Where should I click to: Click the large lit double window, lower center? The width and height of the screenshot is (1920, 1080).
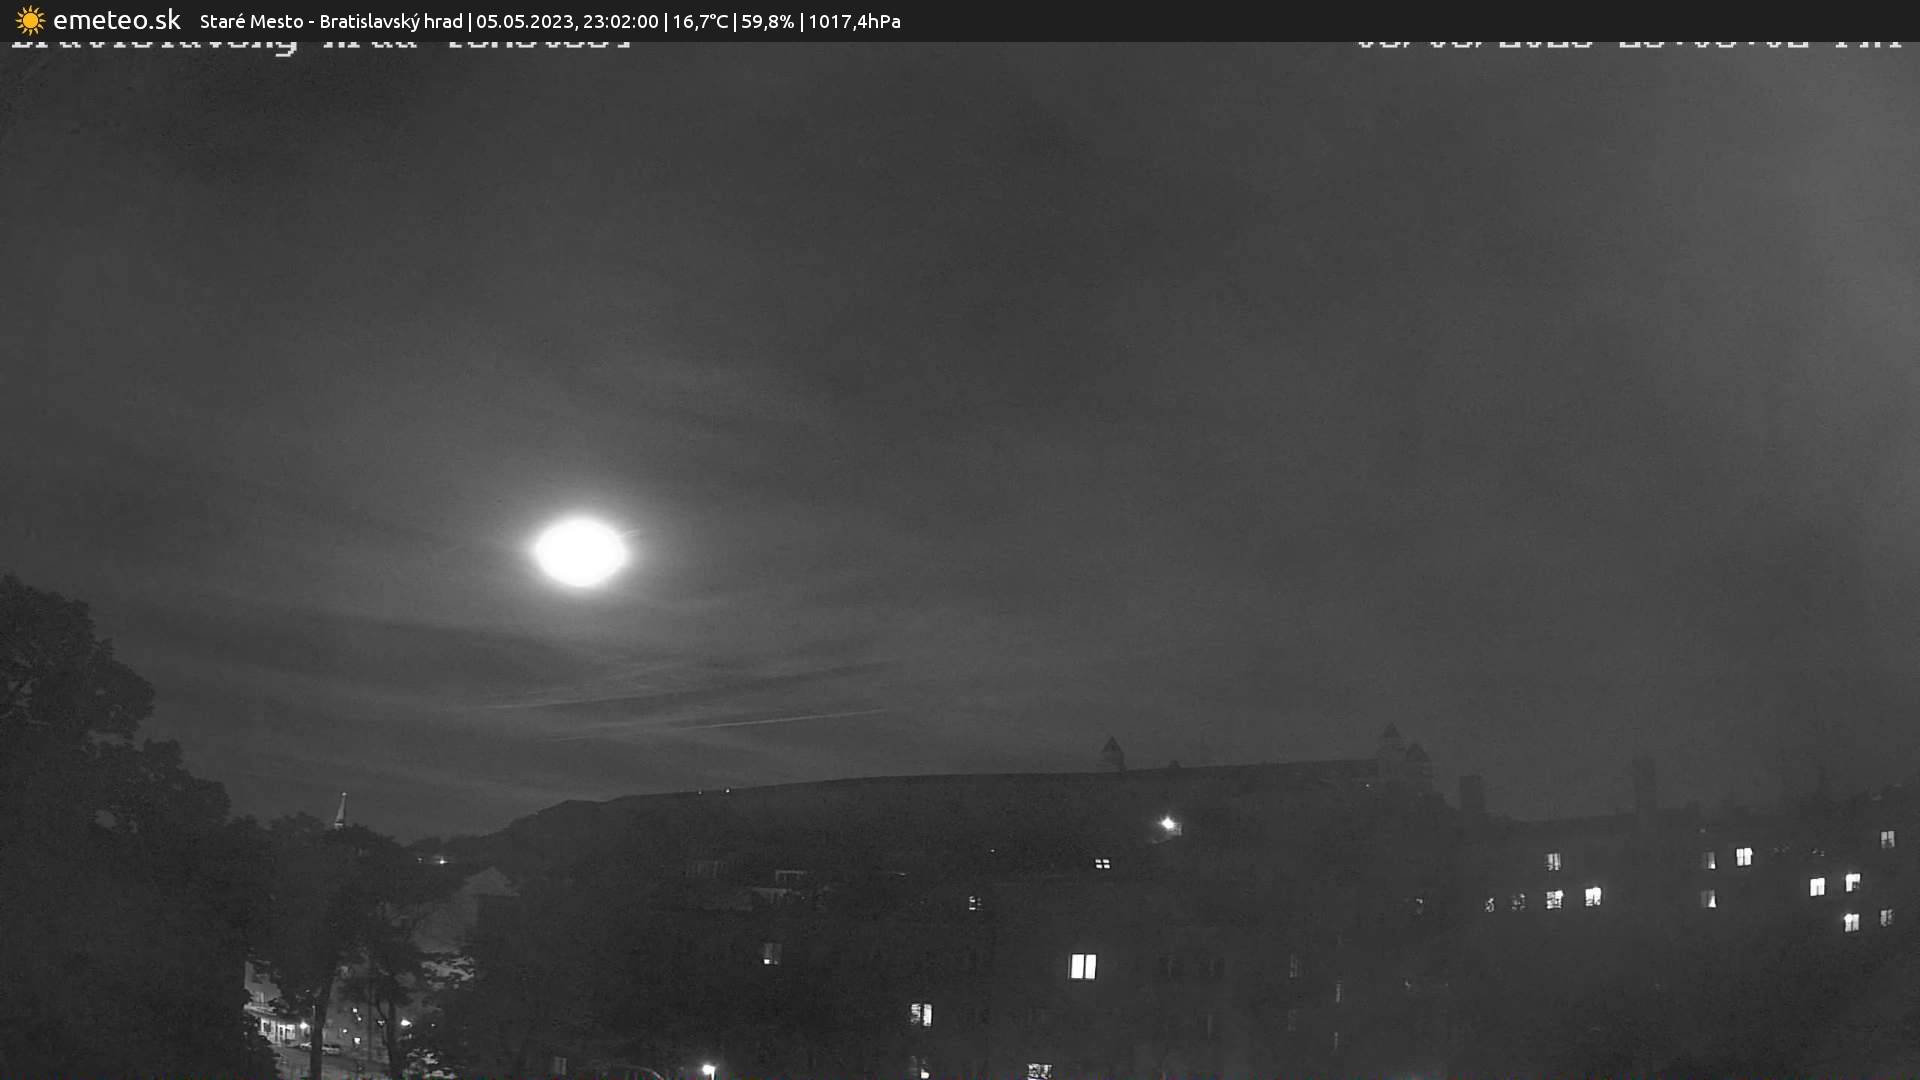point(1083,966)
